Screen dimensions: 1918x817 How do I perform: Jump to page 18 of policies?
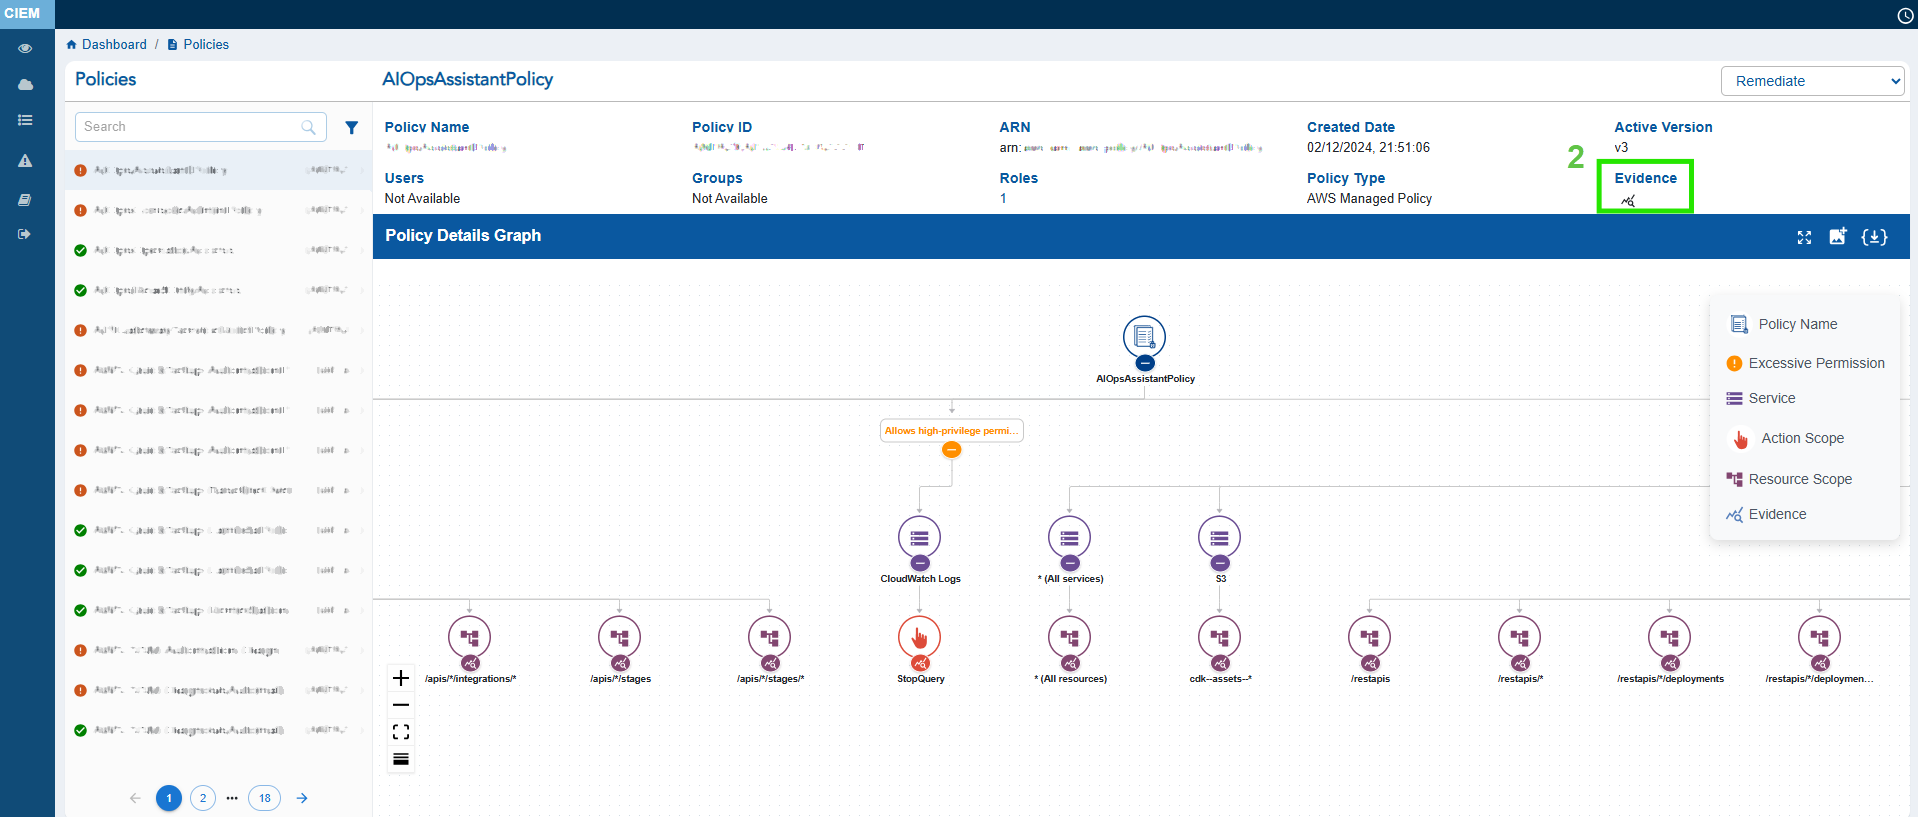(264, 798)
